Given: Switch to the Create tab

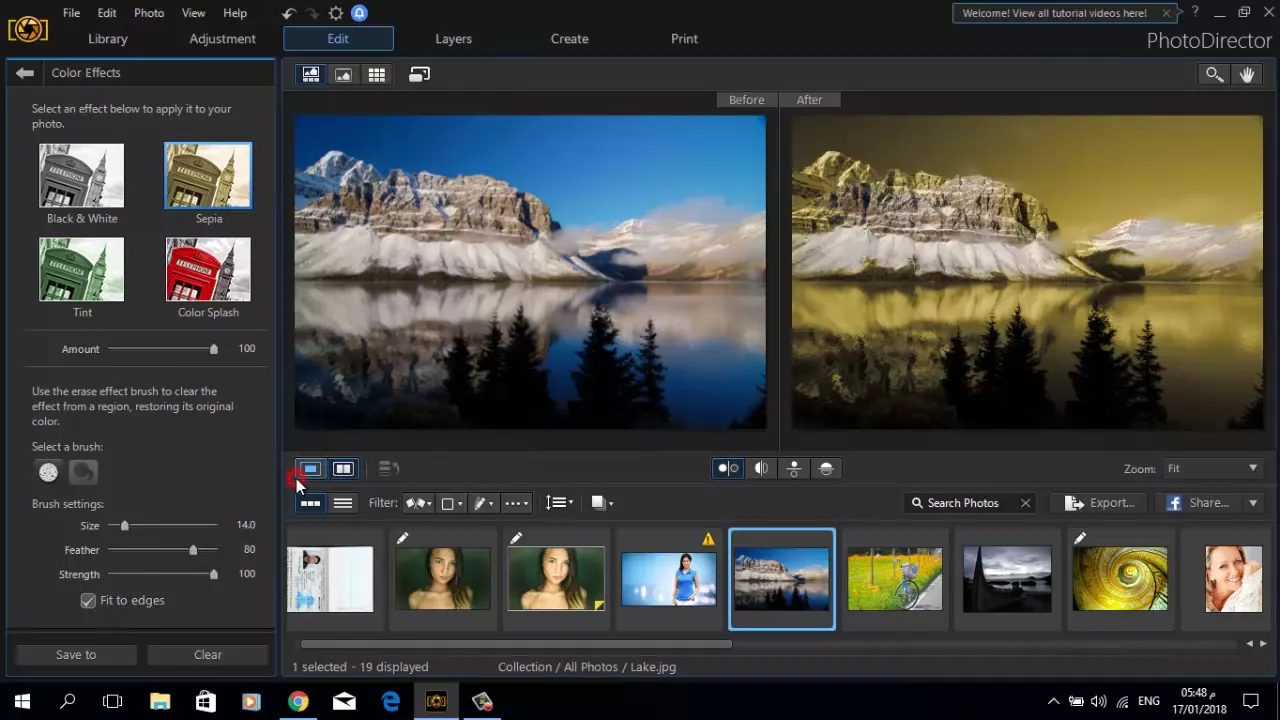Looking at the screenshot, I should 569,39.
